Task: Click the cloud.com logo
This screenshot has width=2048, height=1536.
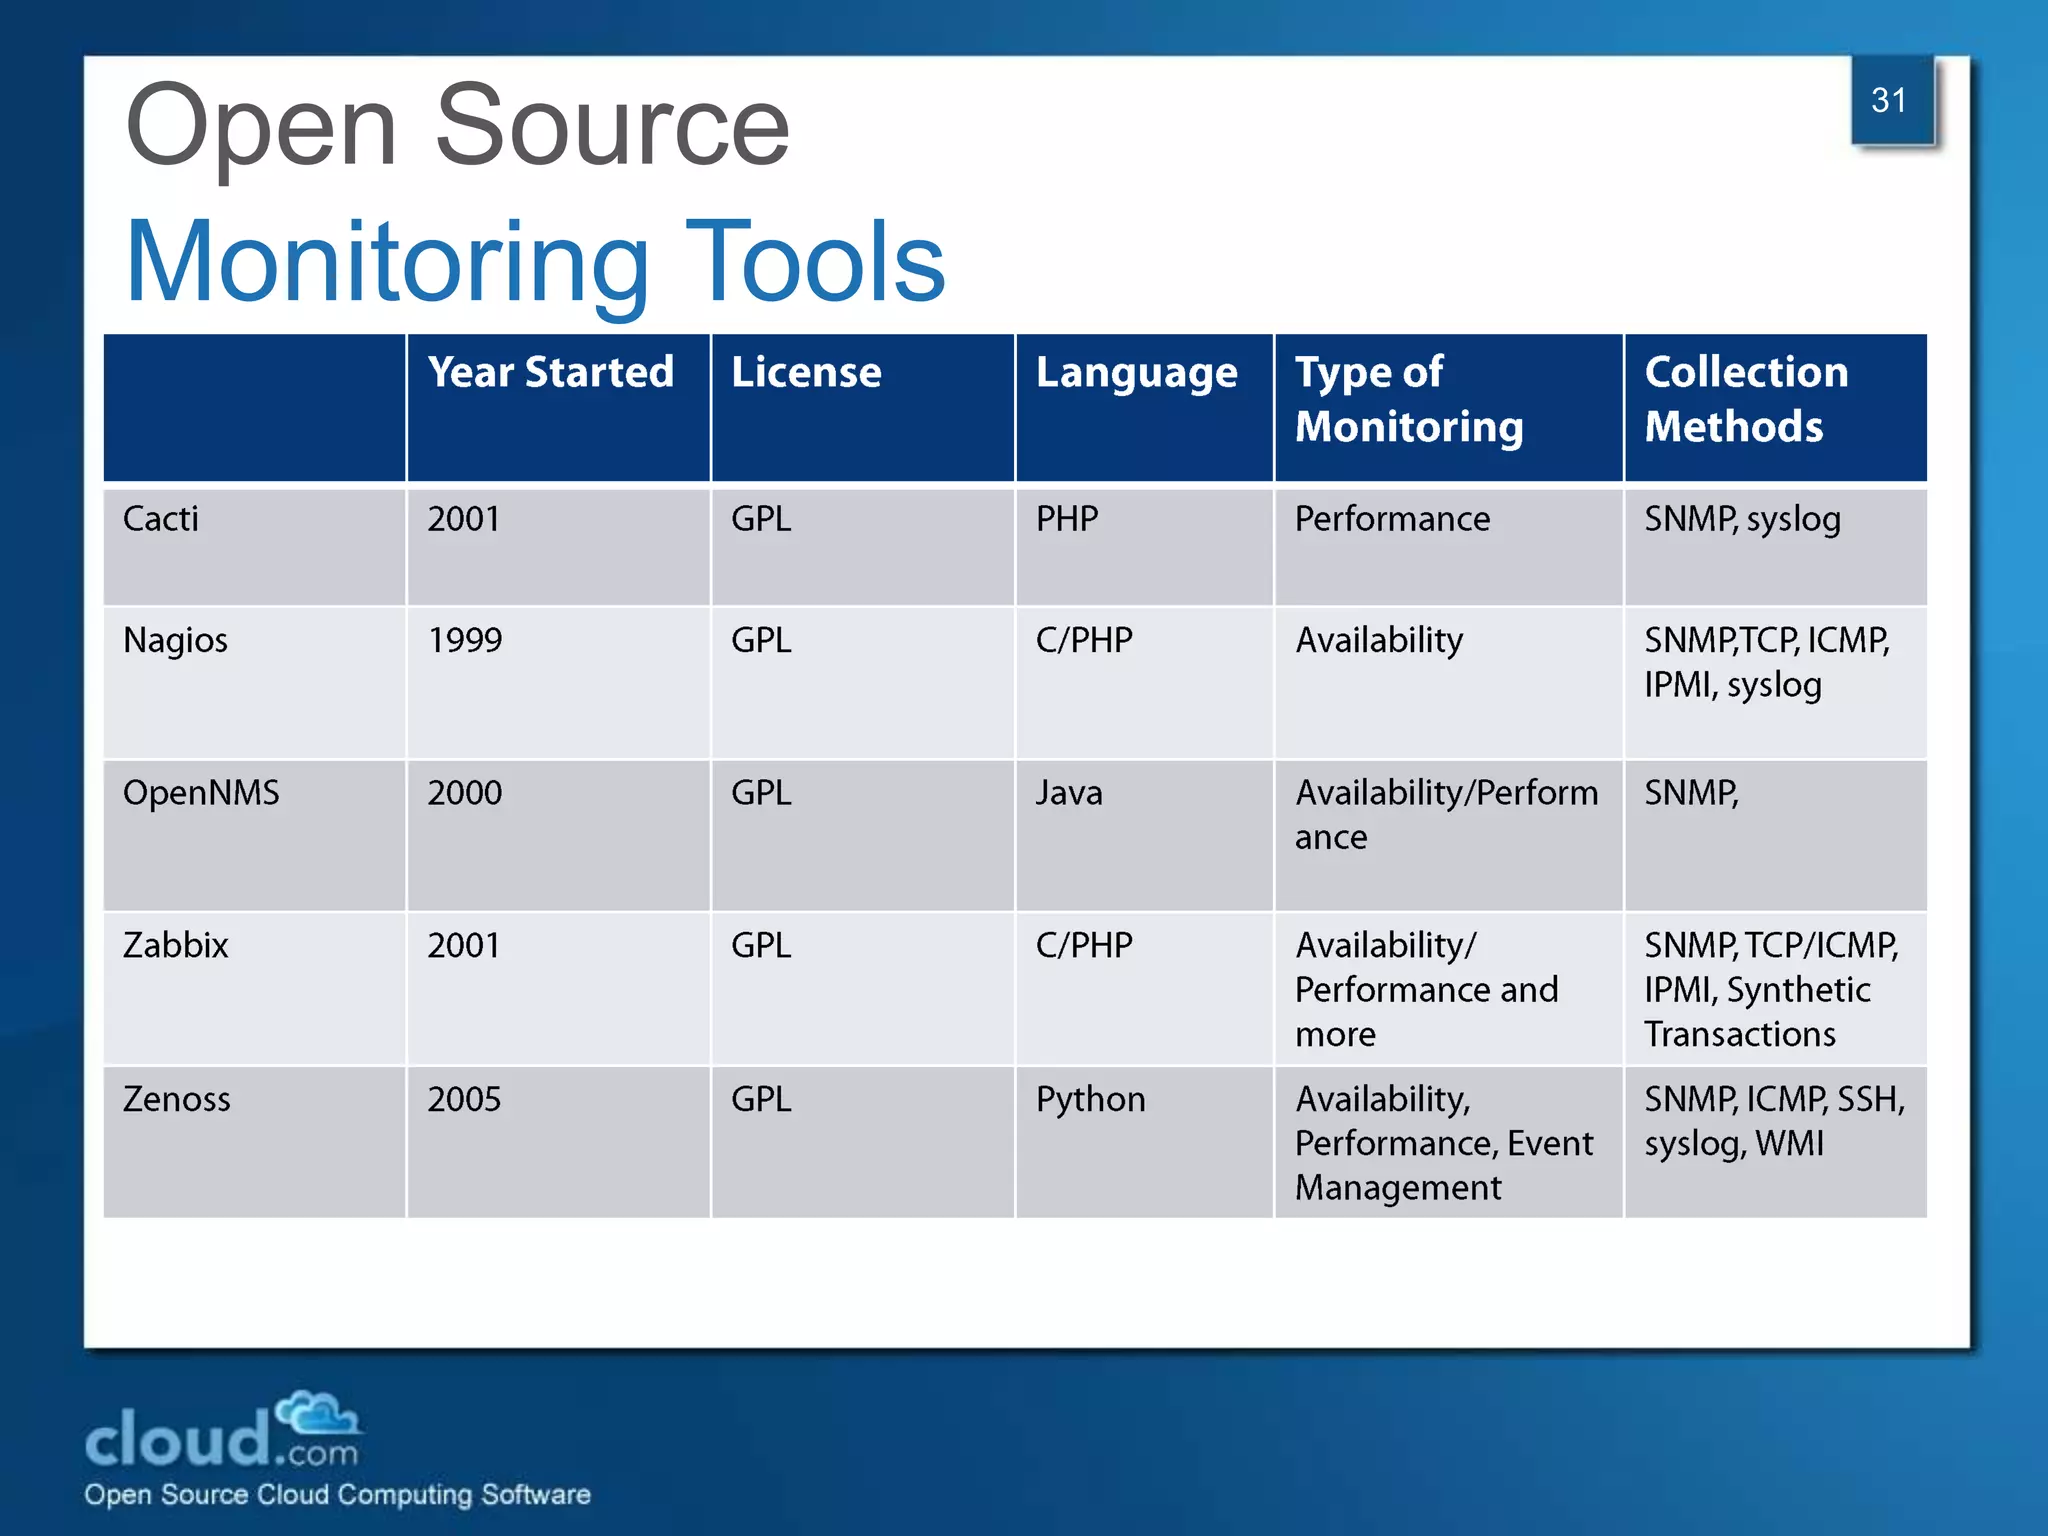Action: (223, 1430)
